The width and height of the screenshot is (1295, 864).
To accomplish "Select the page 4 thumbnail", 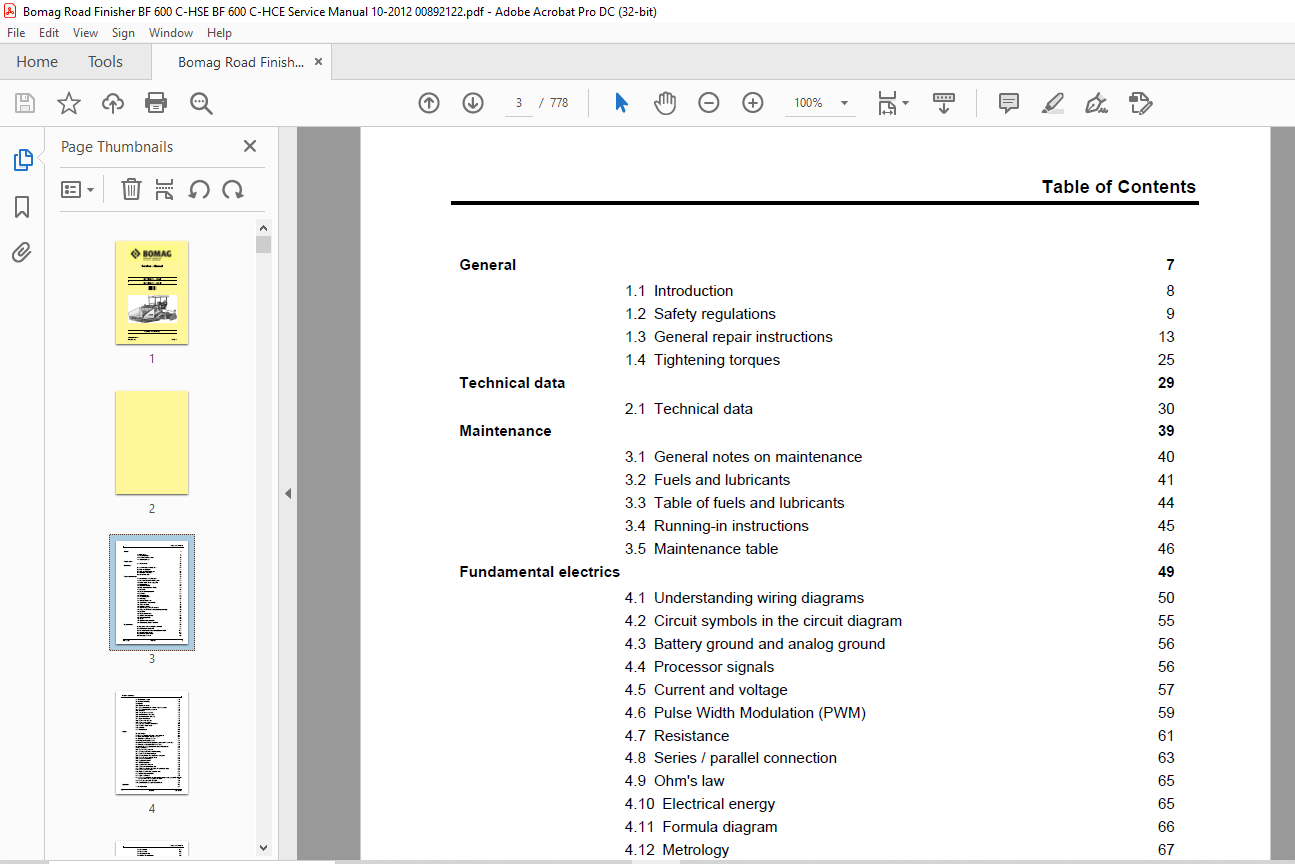I will 152,742.
